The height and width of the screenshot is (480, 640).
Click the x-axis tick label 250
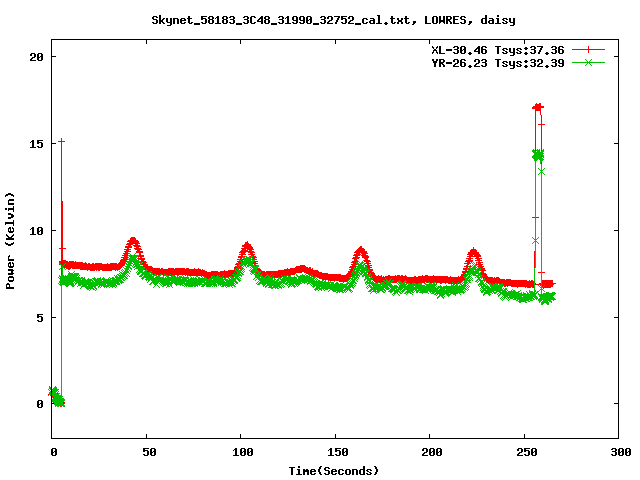point(527,452)
